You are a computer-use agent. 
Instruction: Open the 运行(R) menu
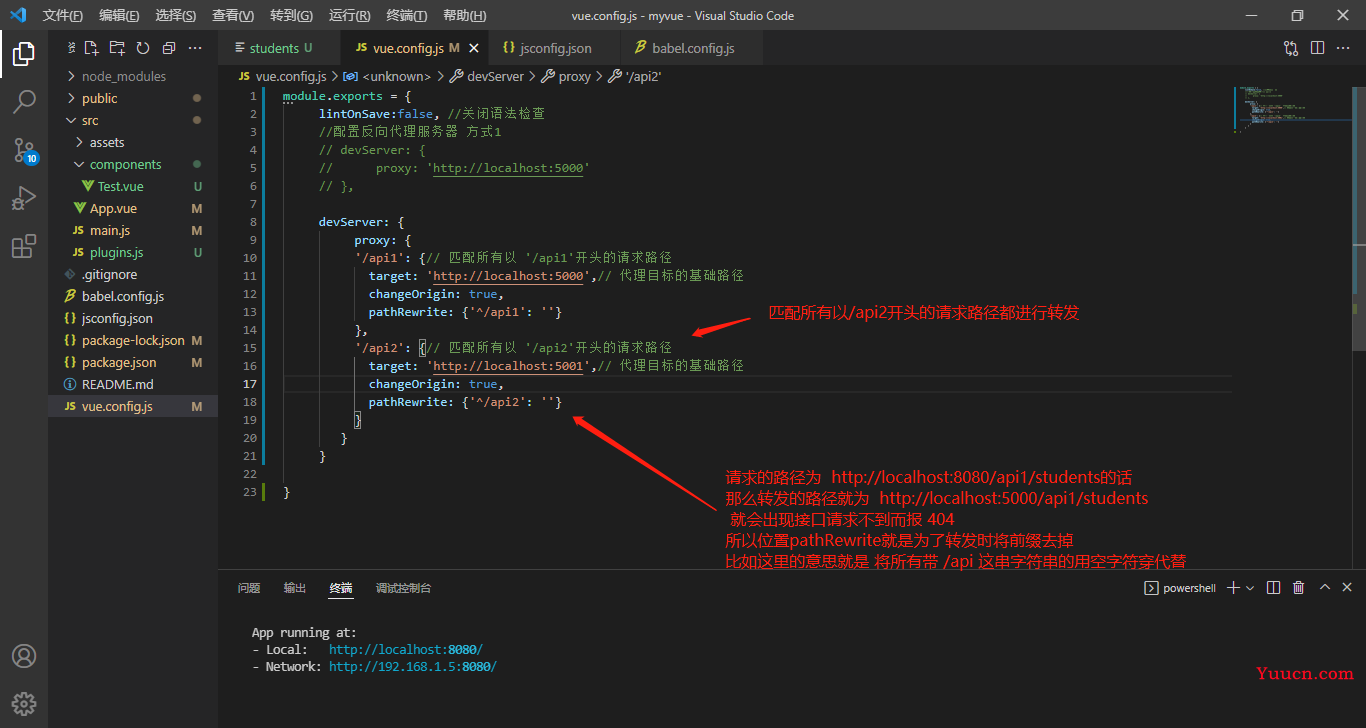coord(349,16)
